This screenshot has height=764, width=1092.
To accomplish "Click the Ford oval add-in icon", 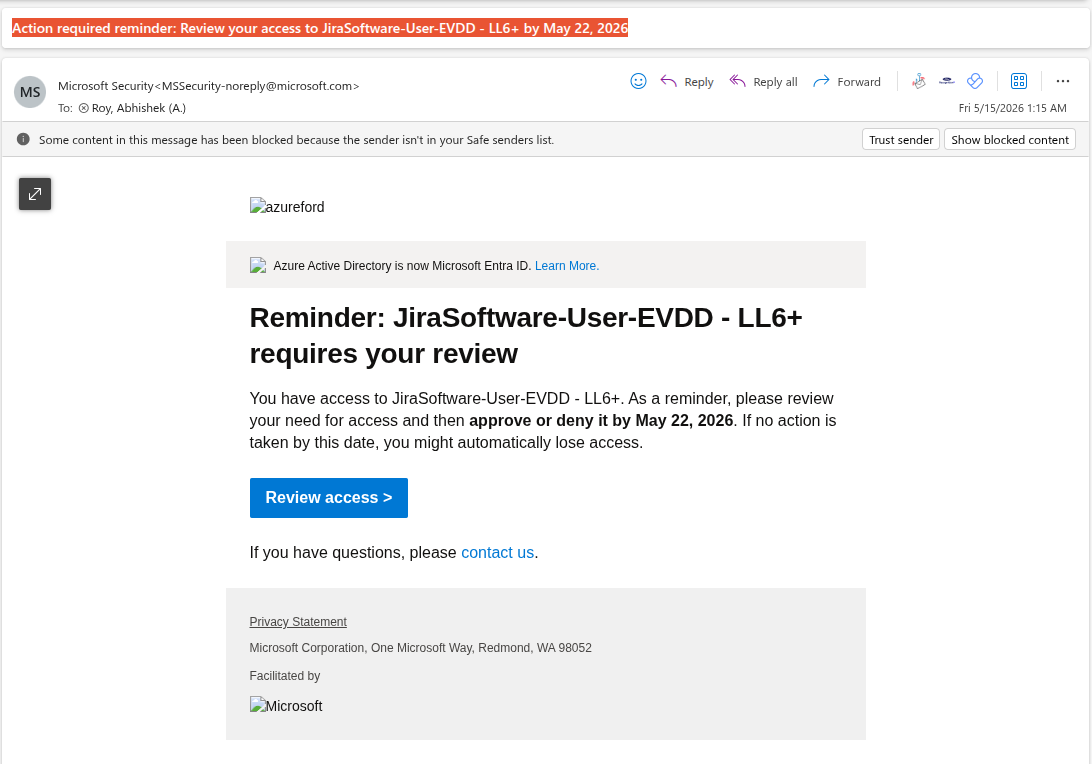I will [946, 81].
